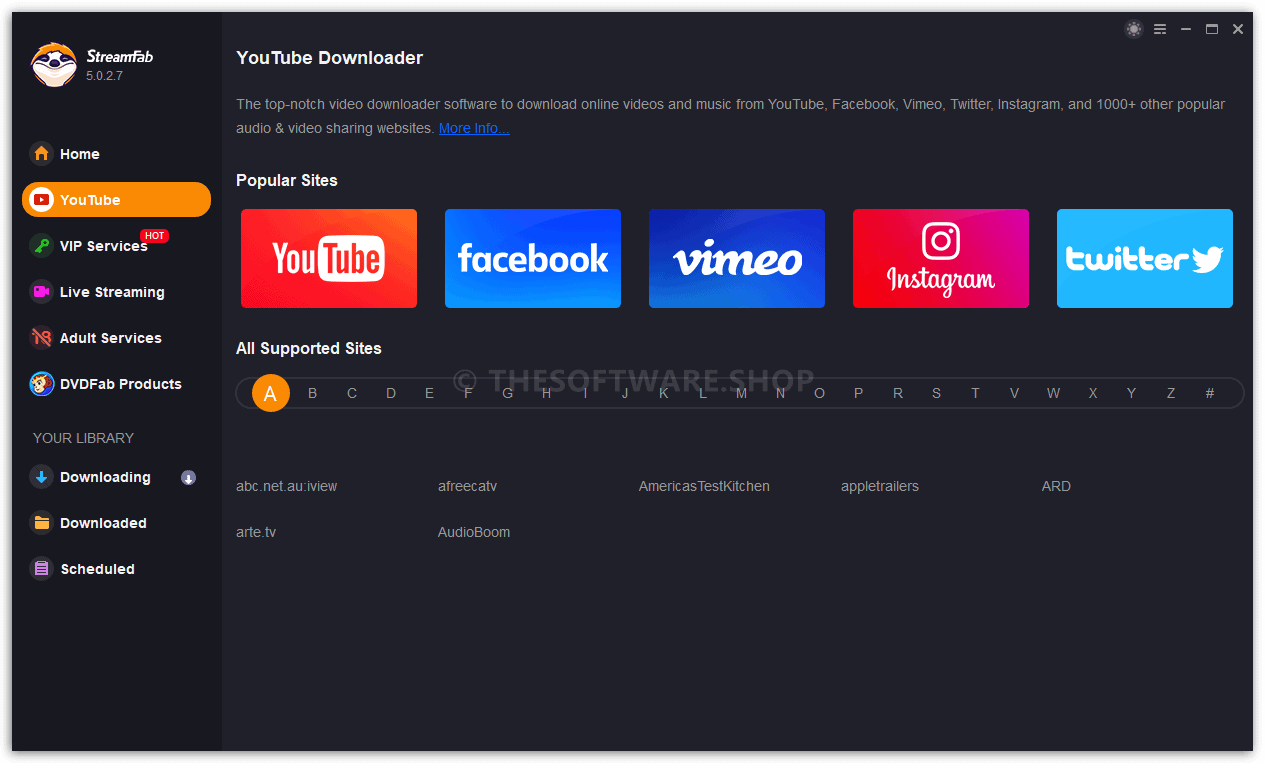Select letter P in site index
The width and height of the screenshot is (1265, 763).
coord(858,393)
